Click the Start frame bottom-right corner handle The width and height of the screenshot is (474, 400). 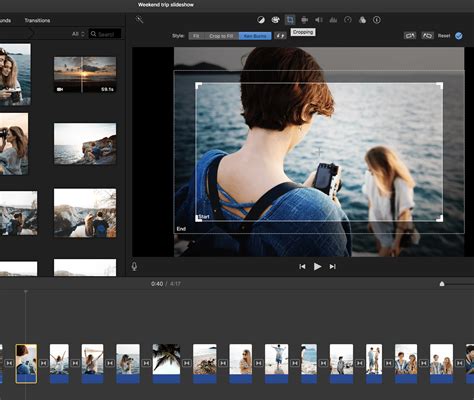click(x=440, y=218)
